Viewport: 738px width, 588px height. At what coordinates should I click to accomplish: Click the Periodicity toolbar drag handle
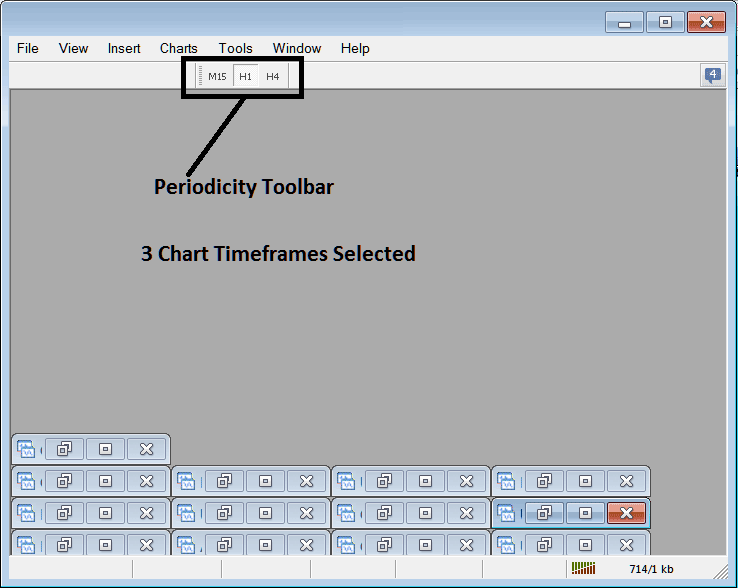200,76
